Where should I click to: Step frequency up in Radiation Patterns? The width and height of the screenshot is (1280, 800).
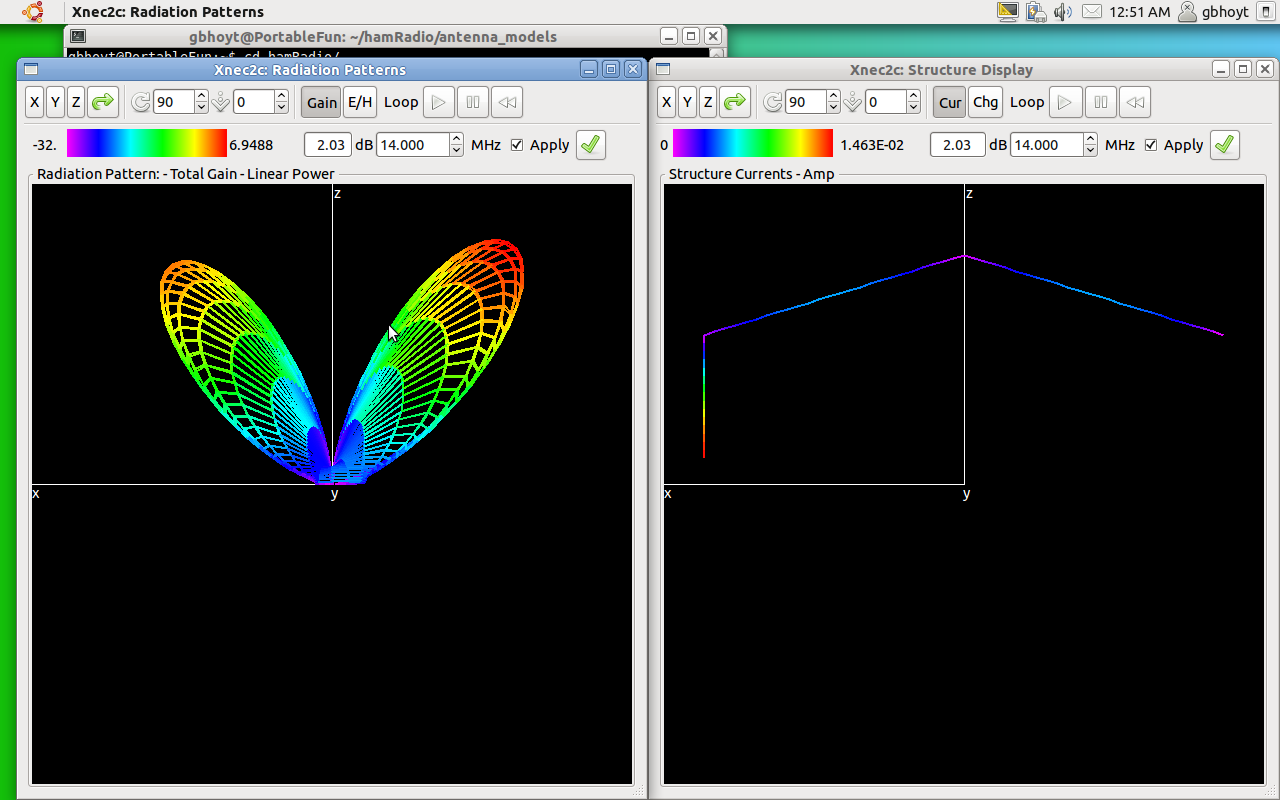tap(457, 139)
